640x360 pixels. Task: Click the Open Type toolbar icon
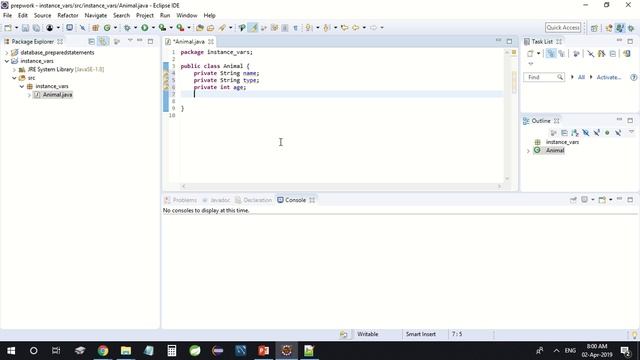tap(200, 28)
